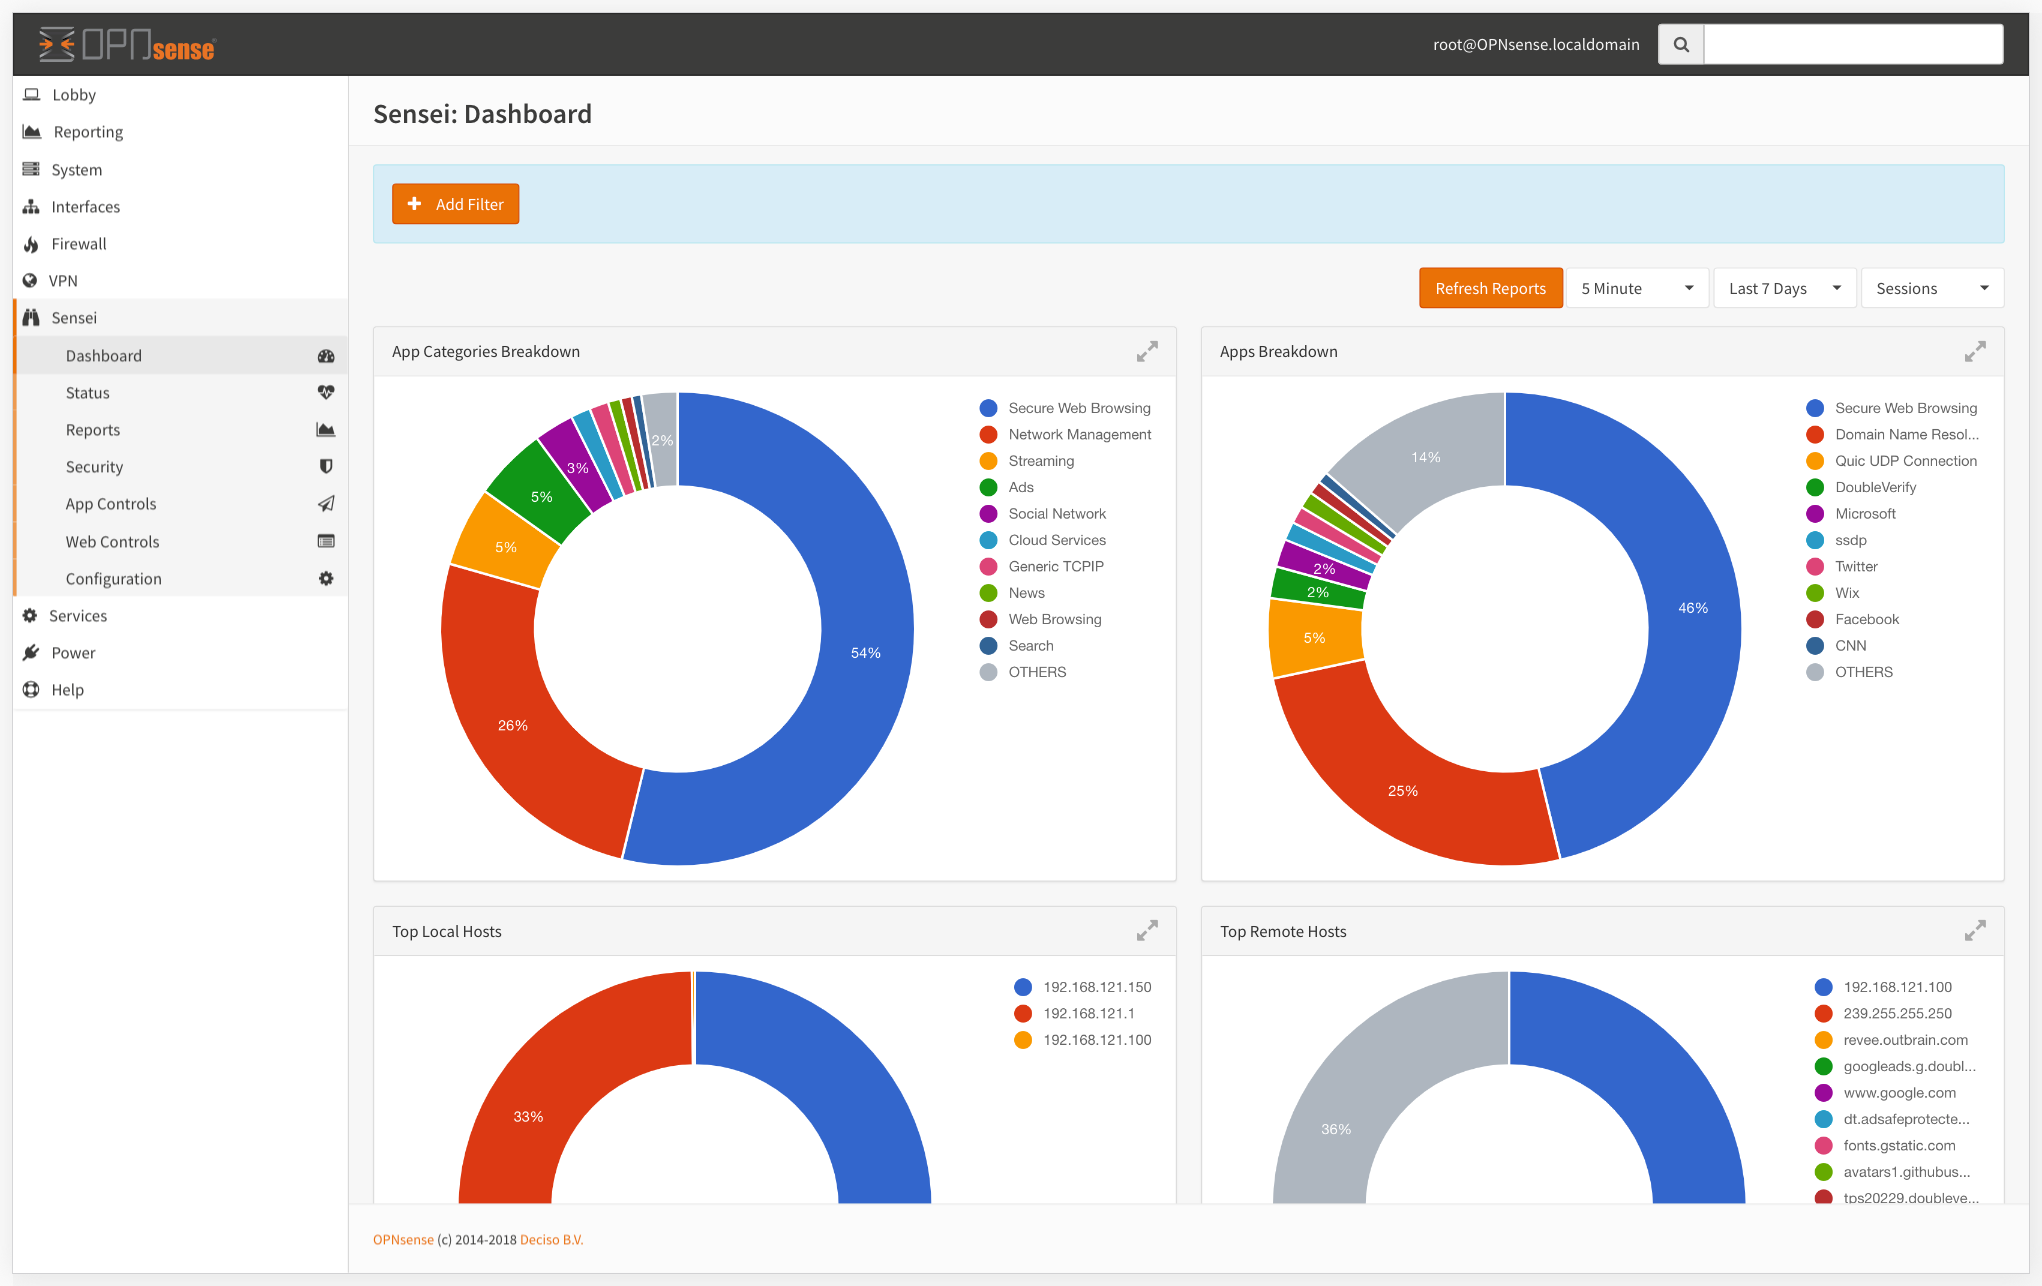Screen dimensions: 2042x1286
Task: Click the Refresh Reports button
Action: (1490, 288)
